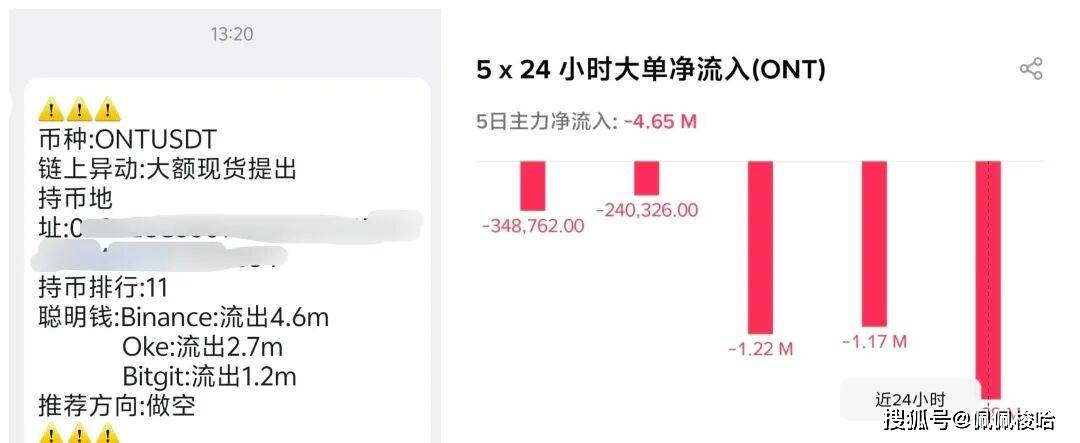Tap the 推荐方向:做空 line
1080x443 pixels.
pos(116,407)
